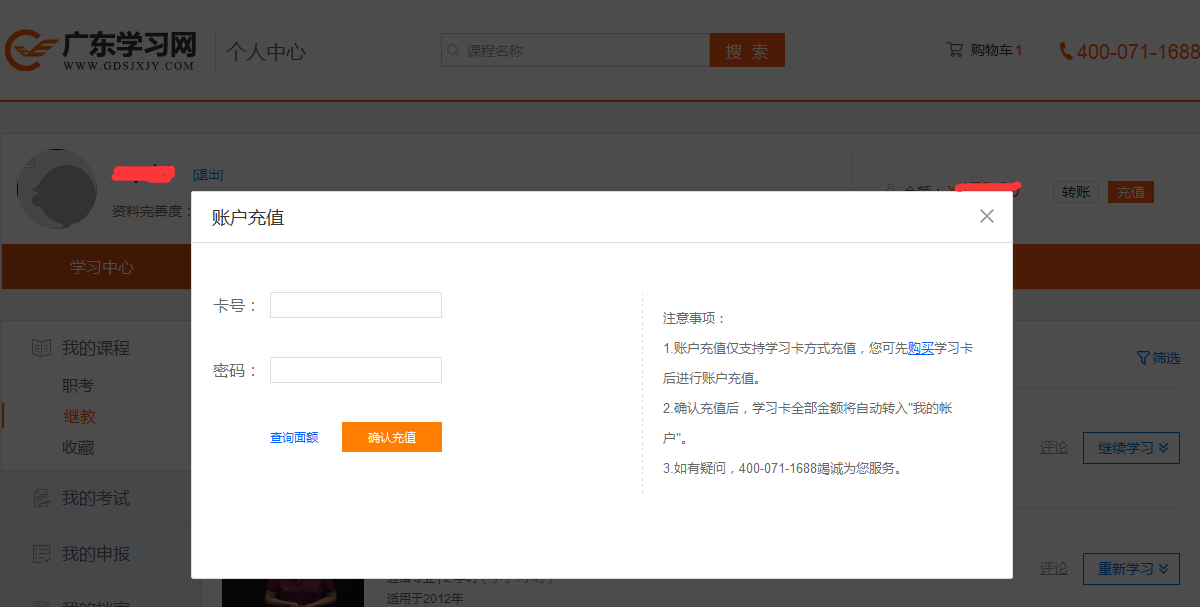Click the shopping cart icon
This screenshot has width=1200, height=607.
pos(955,50)
